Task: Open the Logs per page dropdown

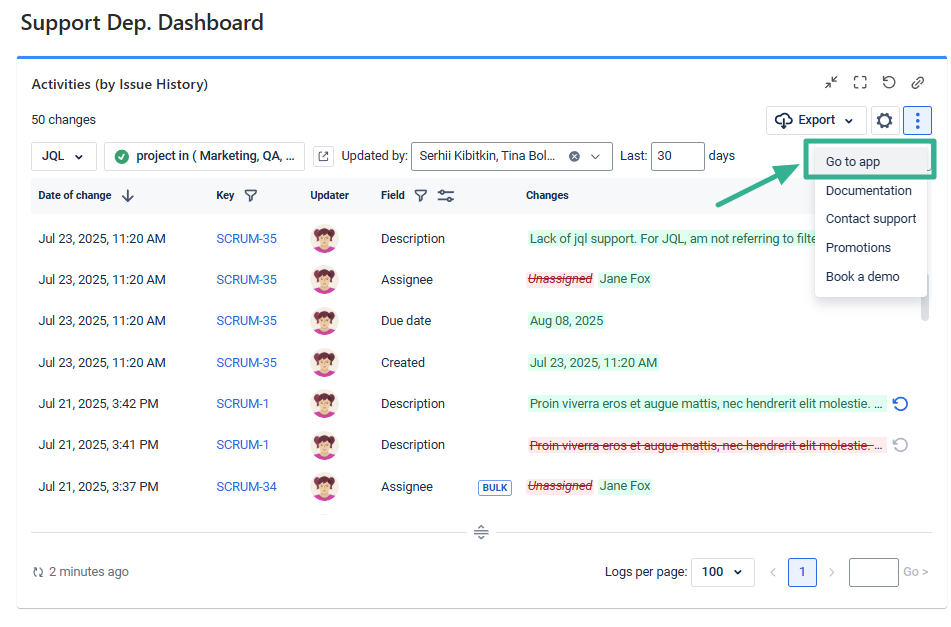Action: coord(722,572)
